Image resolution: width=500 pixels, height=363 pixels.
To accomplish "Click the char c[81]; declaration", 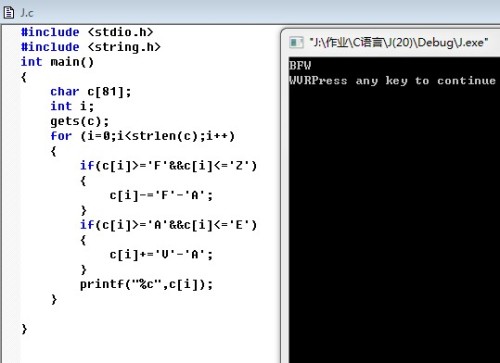I will coord(91,91).
